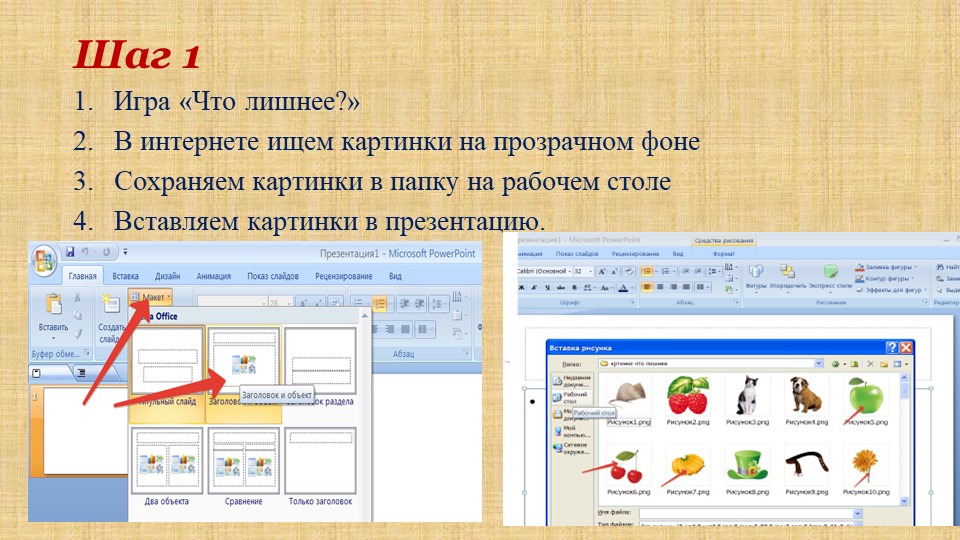Open Эффекты для фигур dropdown

point(891,290)
